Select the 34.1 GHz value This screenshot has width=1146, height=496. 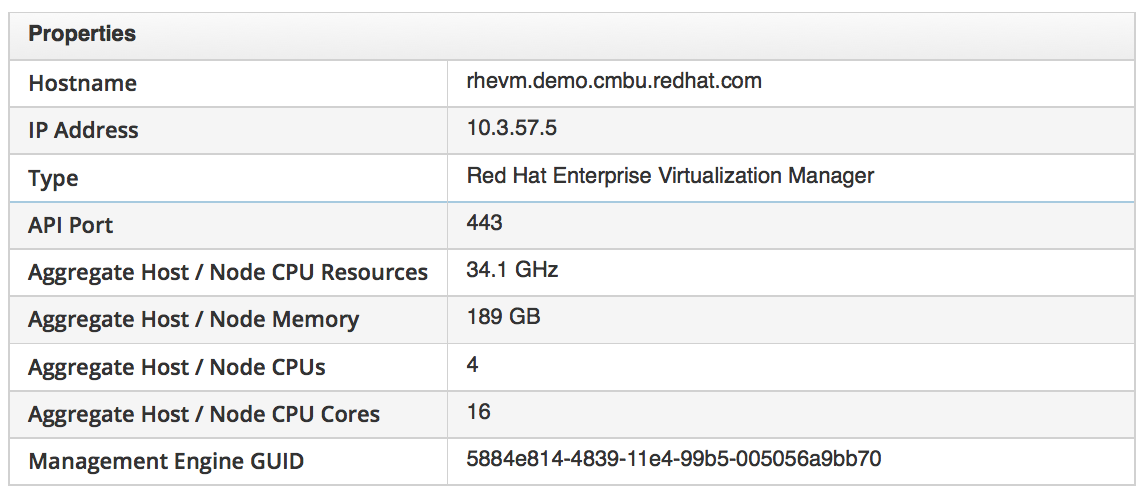[512, 270]
